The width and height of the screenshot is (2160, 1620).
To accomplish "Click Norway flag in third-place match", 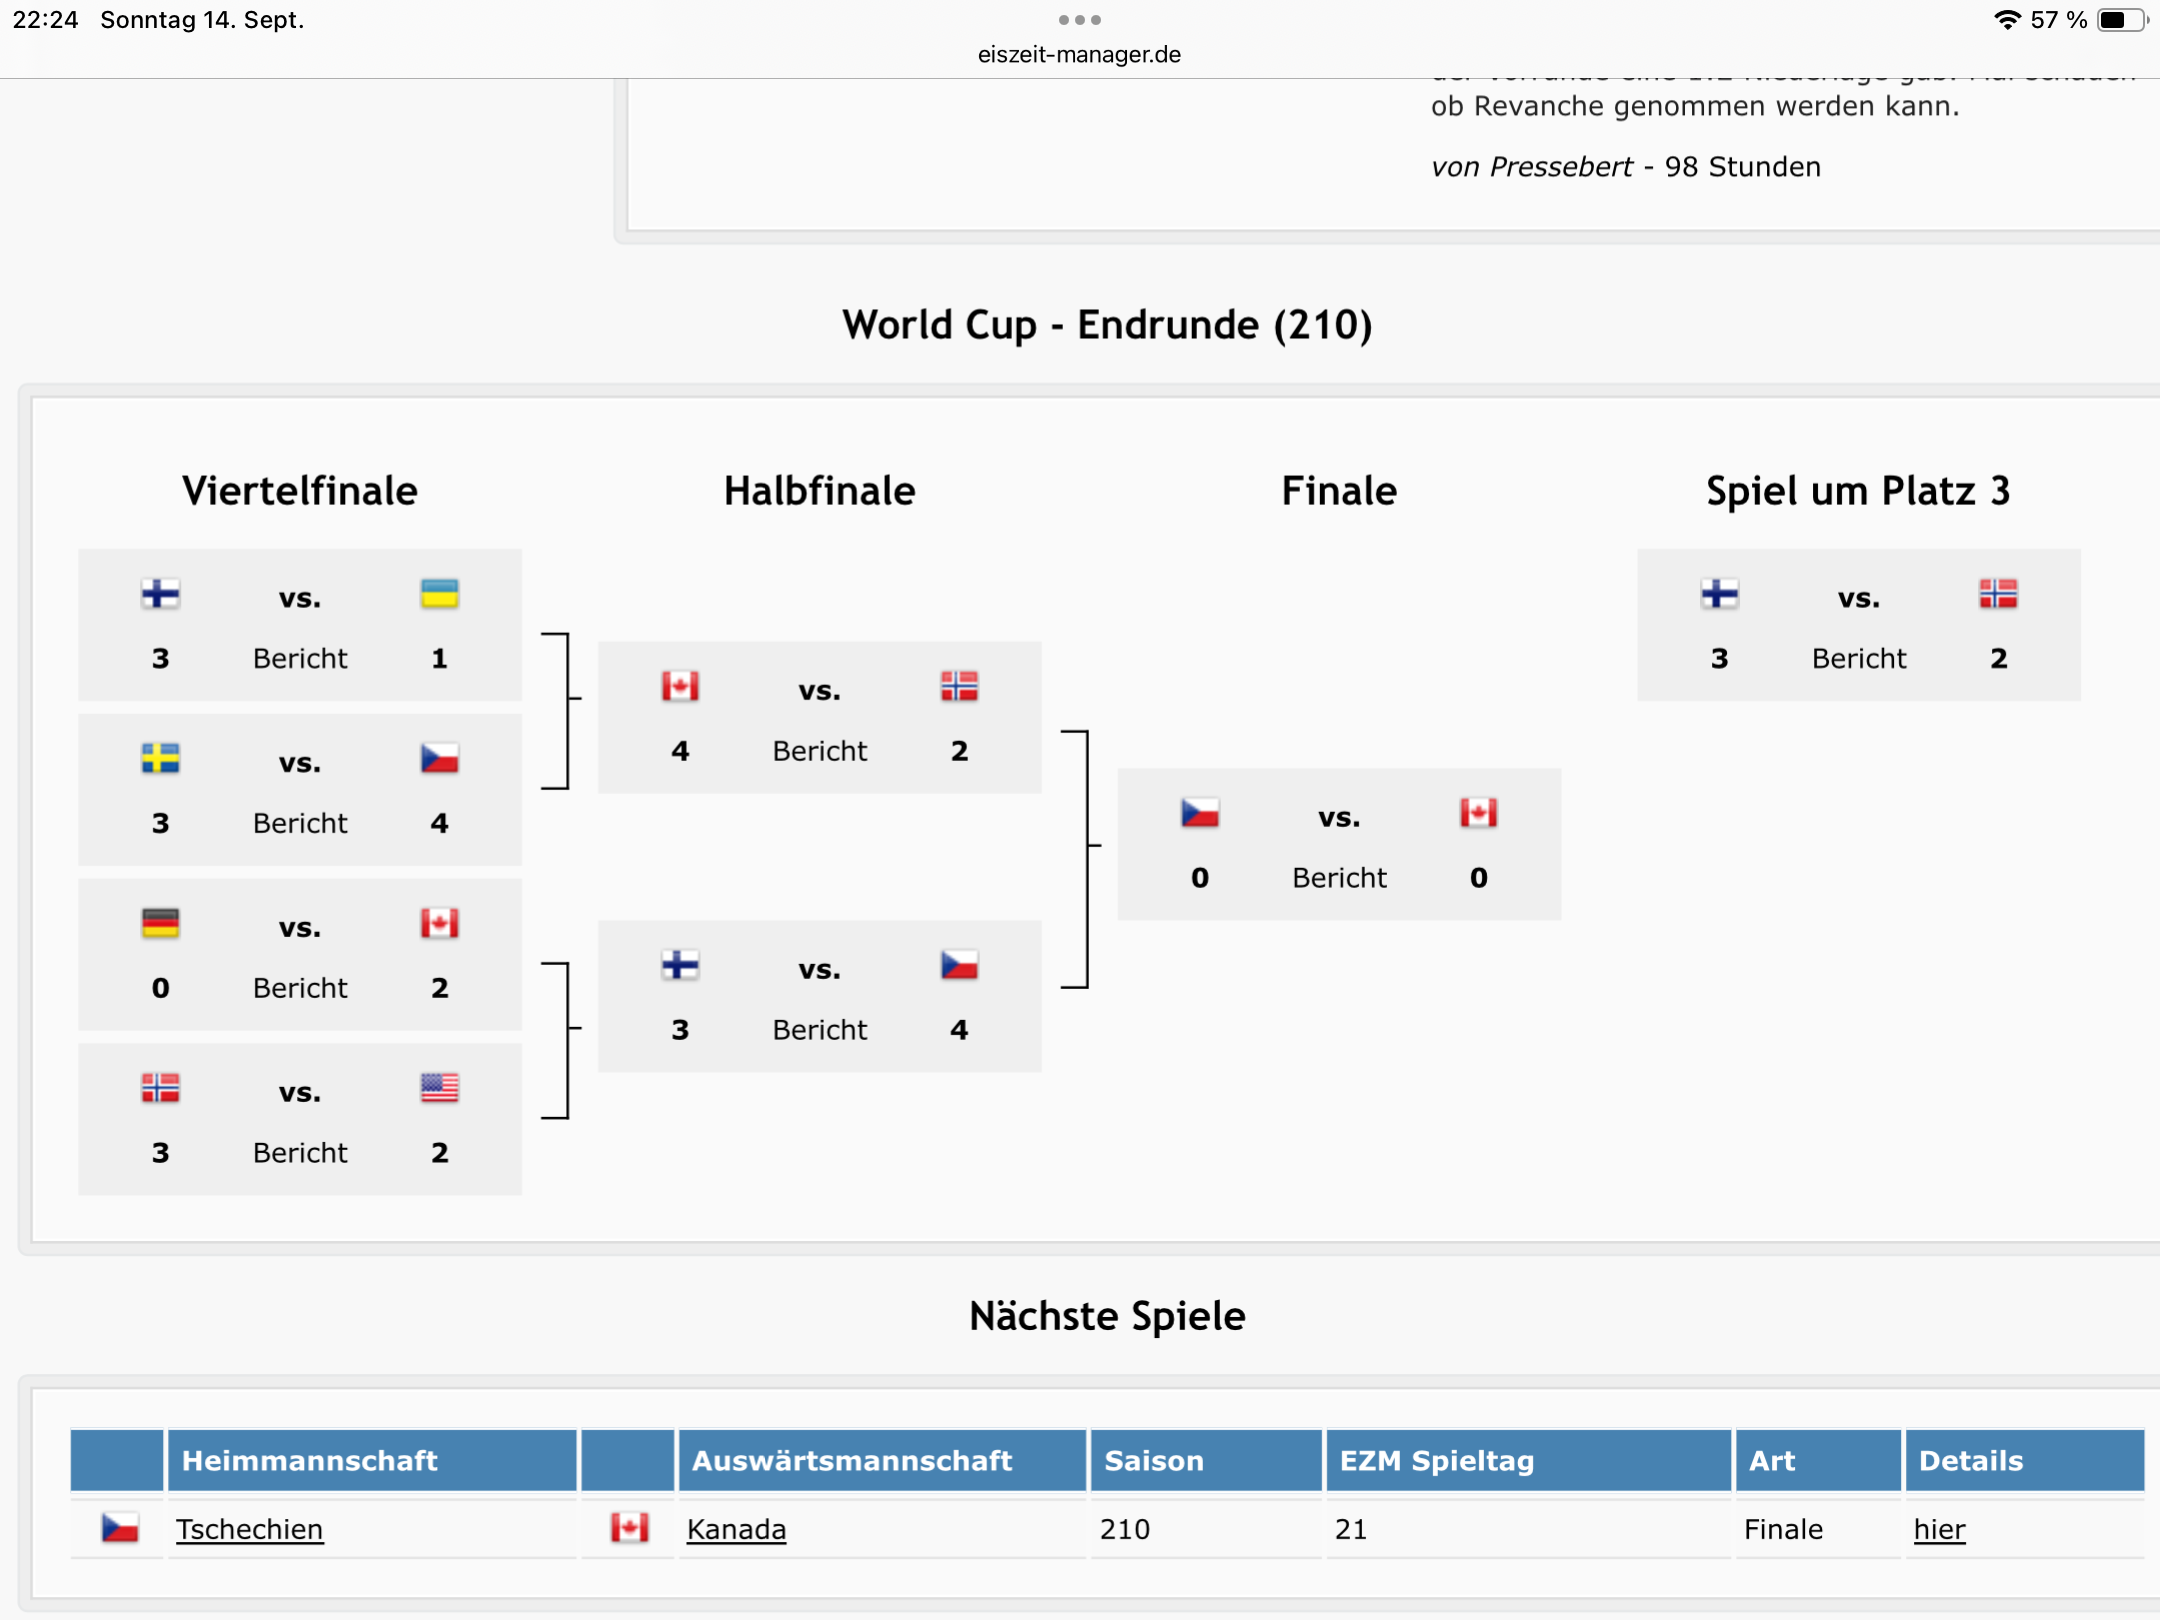I will [x=1998, y=594].
